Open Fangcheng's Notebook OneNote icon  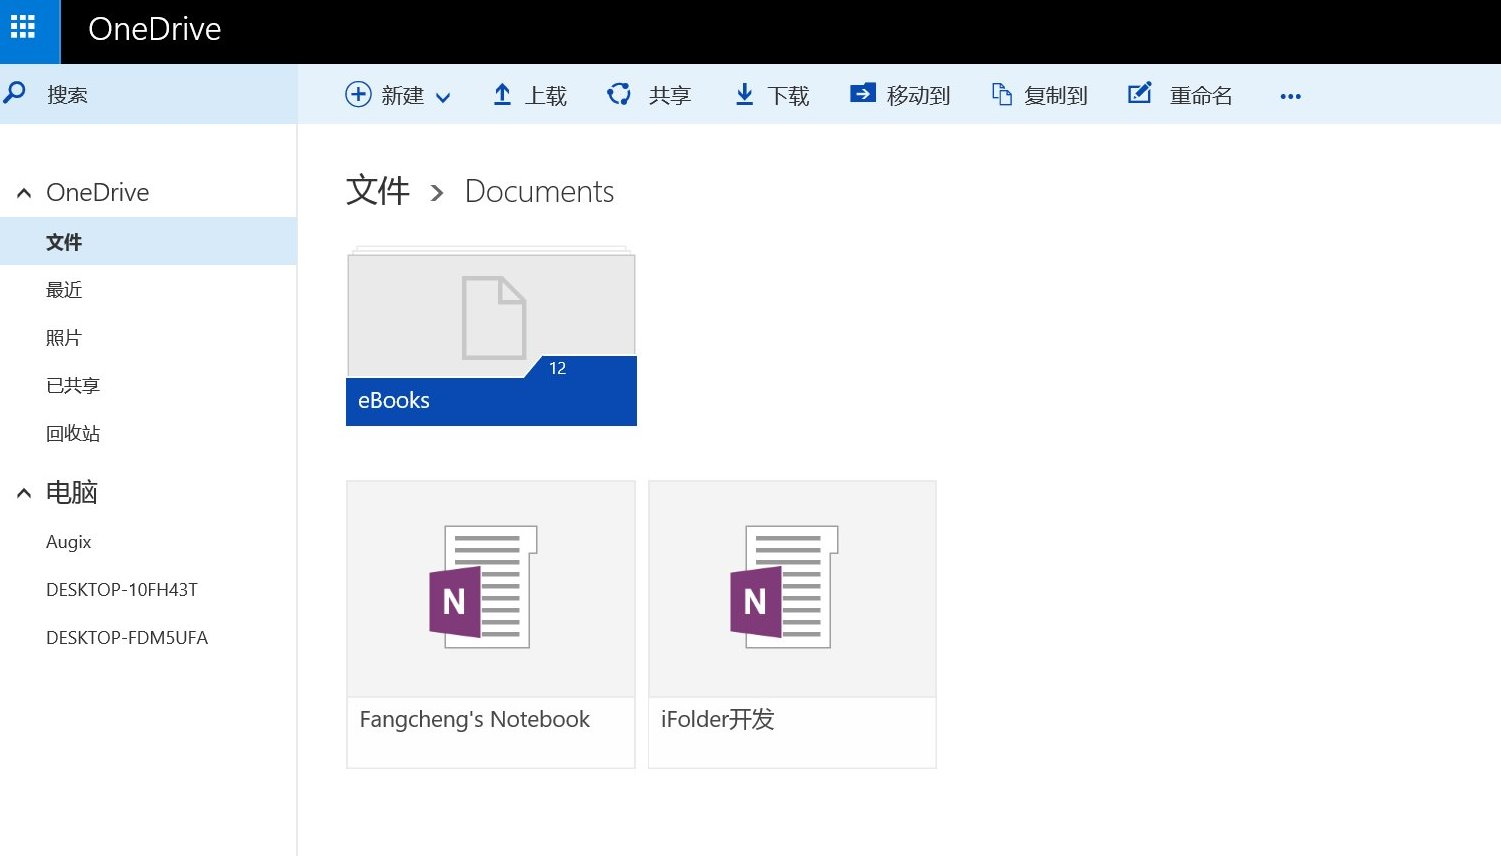[x=483, y=587]
